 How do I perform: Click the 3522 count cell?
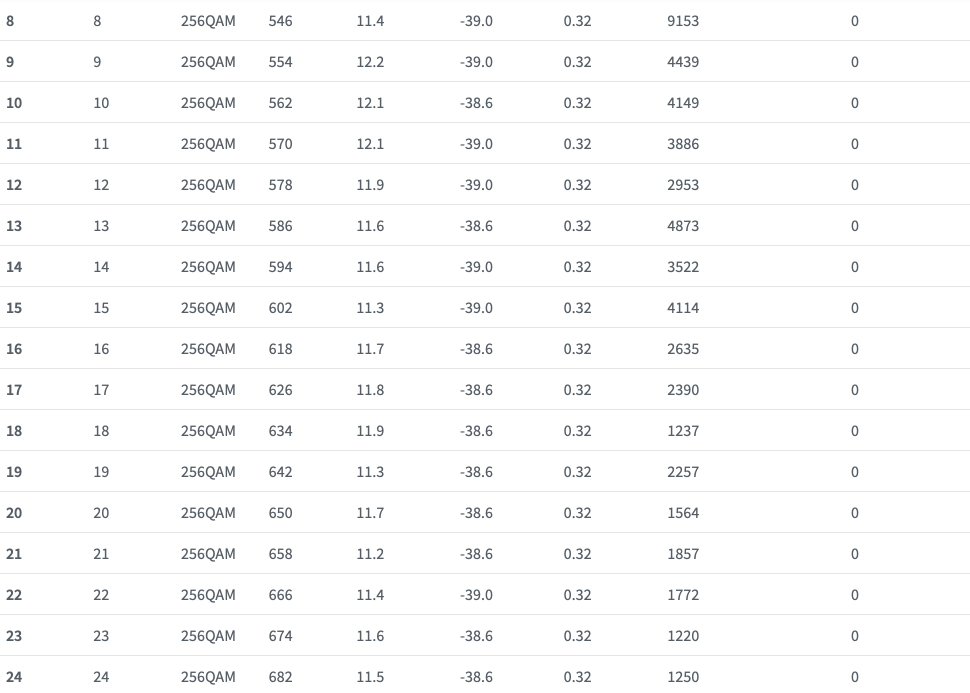pyautogui.click(x=683, y=267)
